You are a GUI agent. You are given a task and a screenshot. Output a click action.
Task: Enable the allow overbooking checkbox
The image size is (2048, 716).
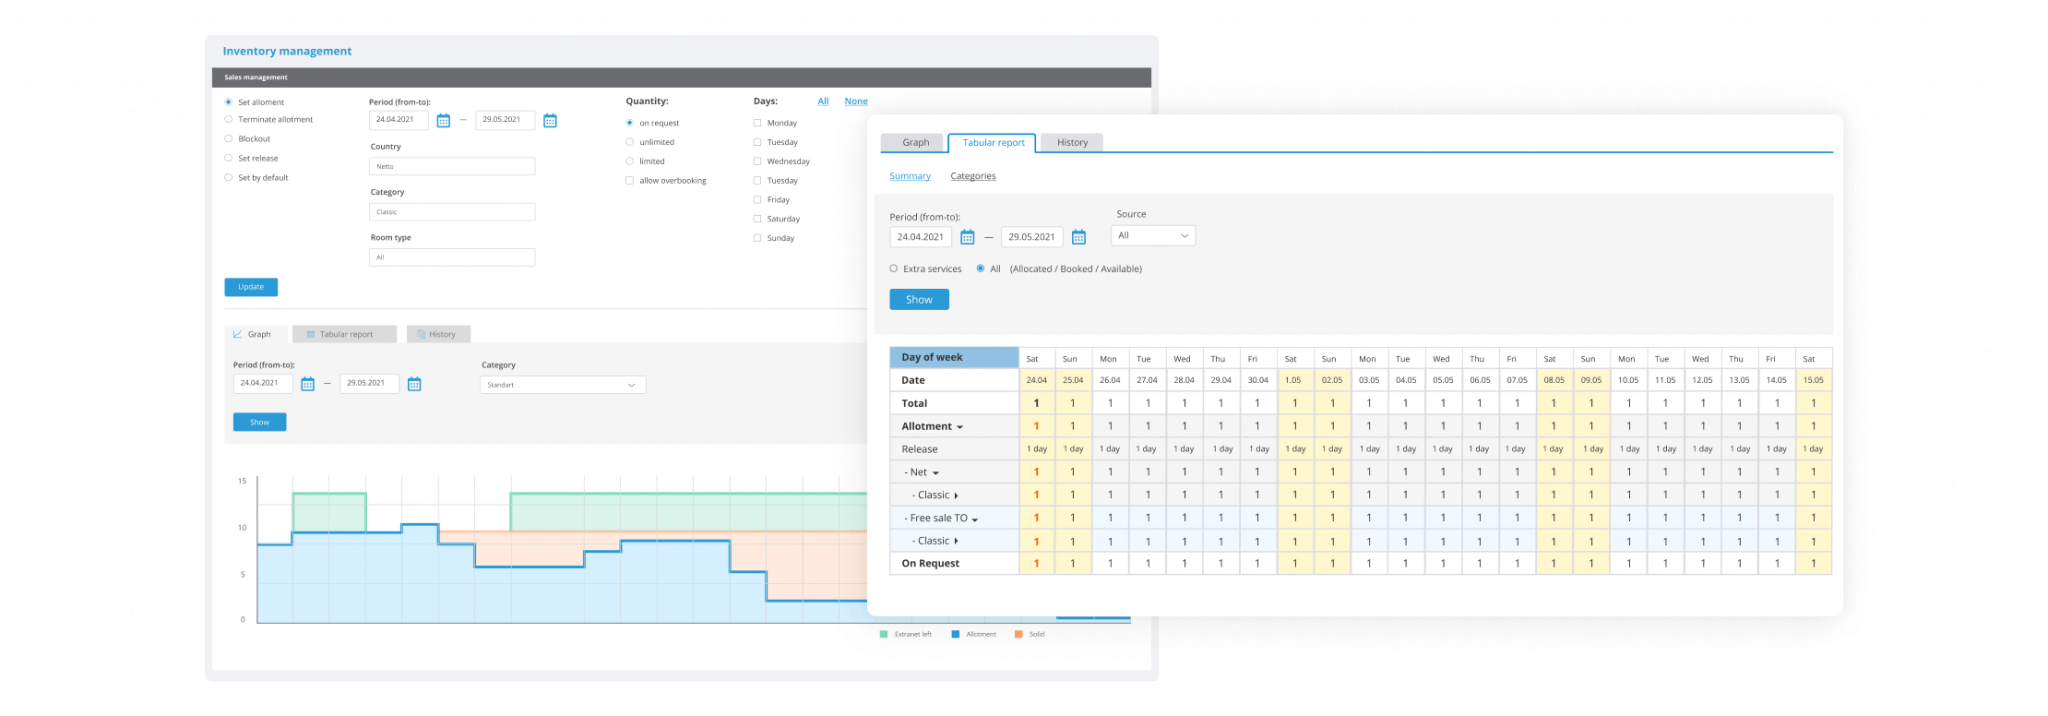[x=630, y=181]
